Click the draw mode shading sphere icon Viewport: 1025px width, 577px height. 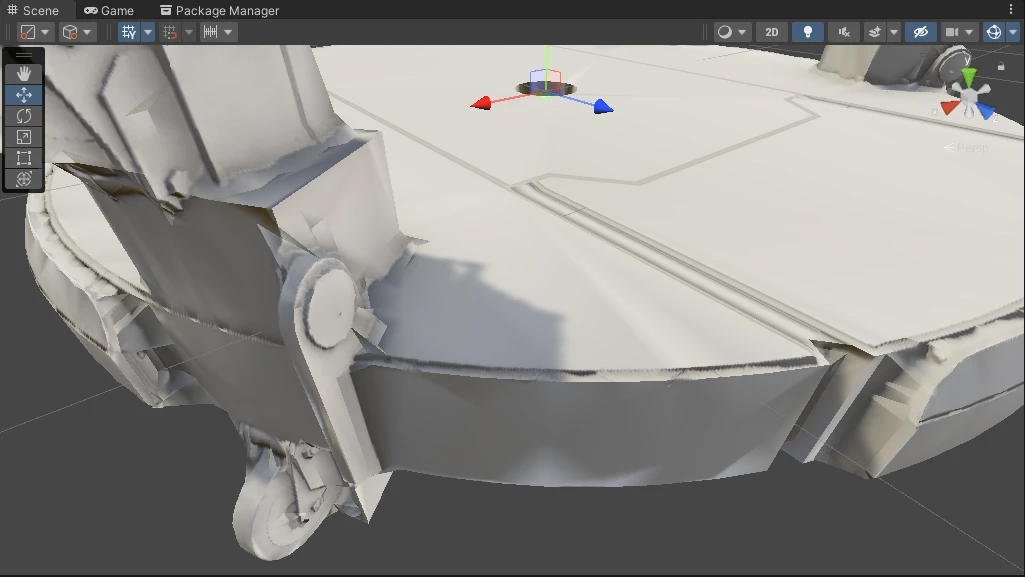point(724,32)
